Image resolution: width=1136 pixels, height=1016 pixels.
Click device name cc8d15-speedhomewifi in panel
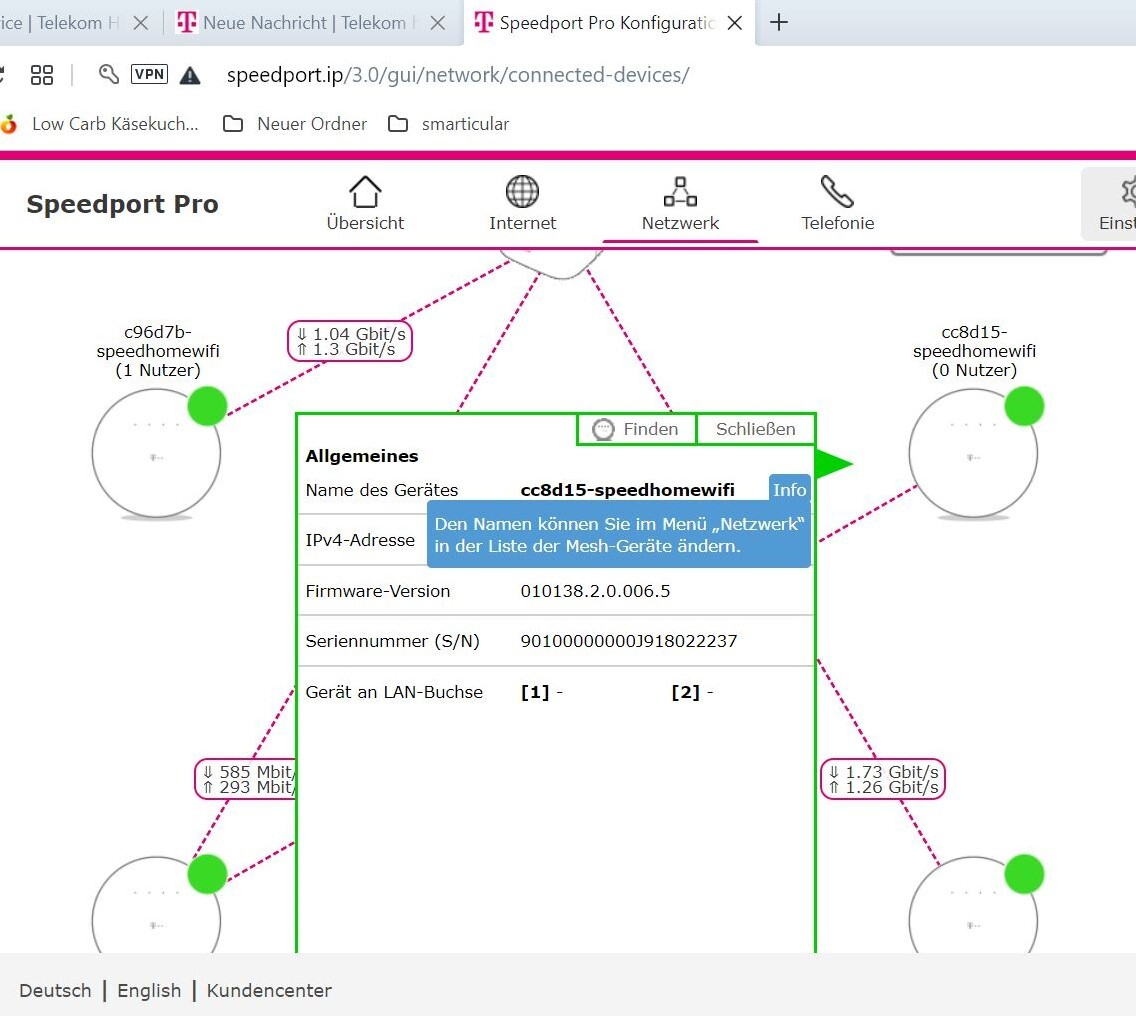point(627,490)
